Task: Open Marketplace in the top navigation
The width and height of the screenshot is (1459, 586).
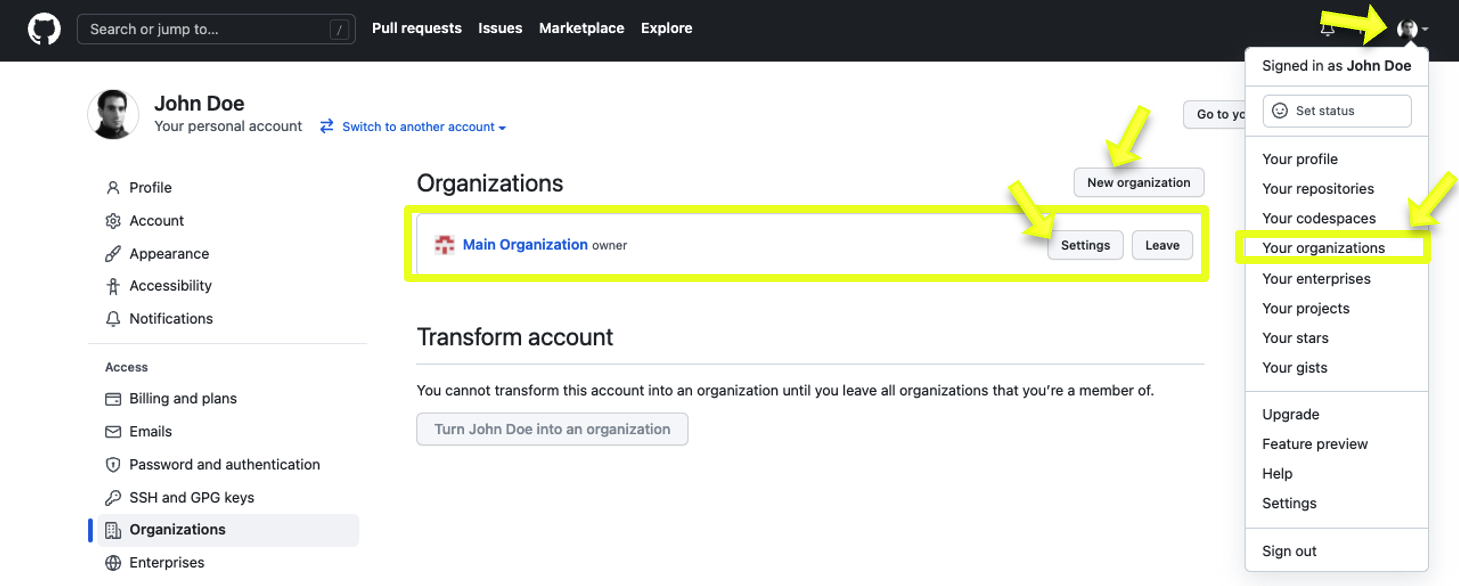Action: (582, 28)
